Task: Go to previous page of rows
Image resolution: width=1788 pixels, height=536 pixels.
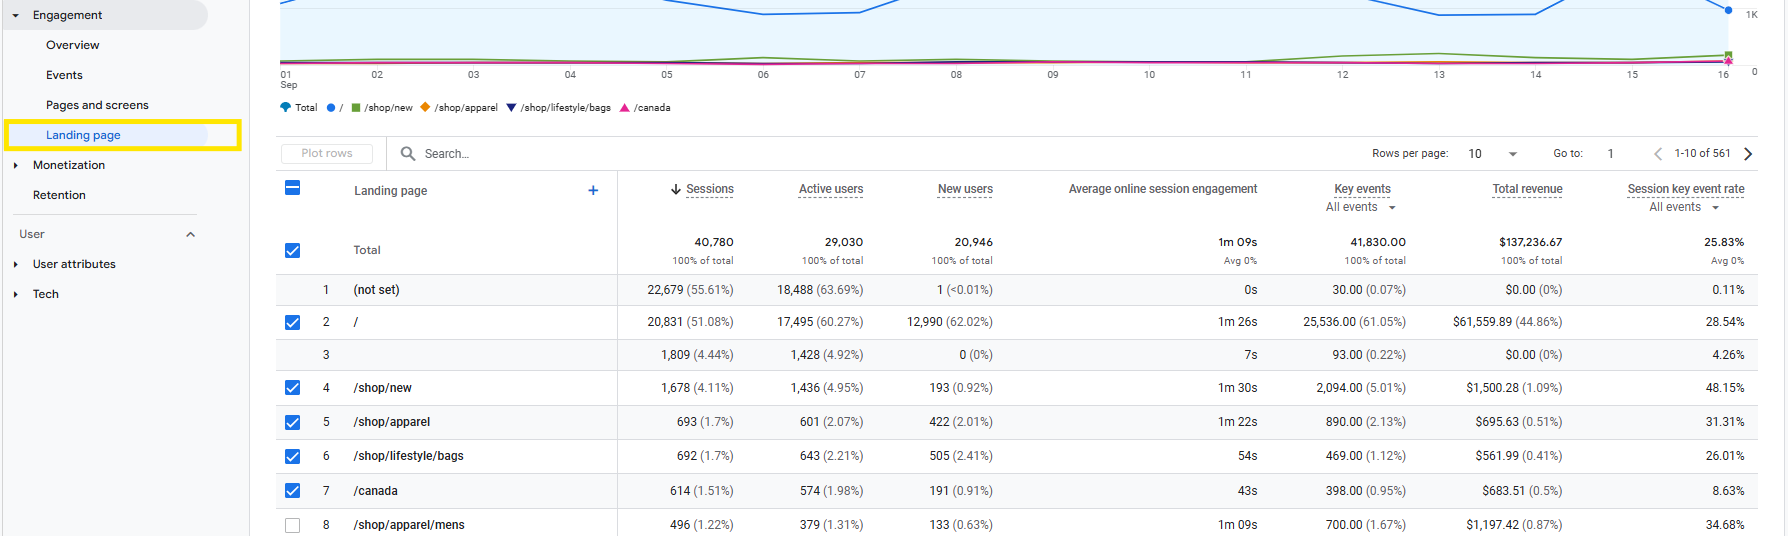Action: [1658, 153]
